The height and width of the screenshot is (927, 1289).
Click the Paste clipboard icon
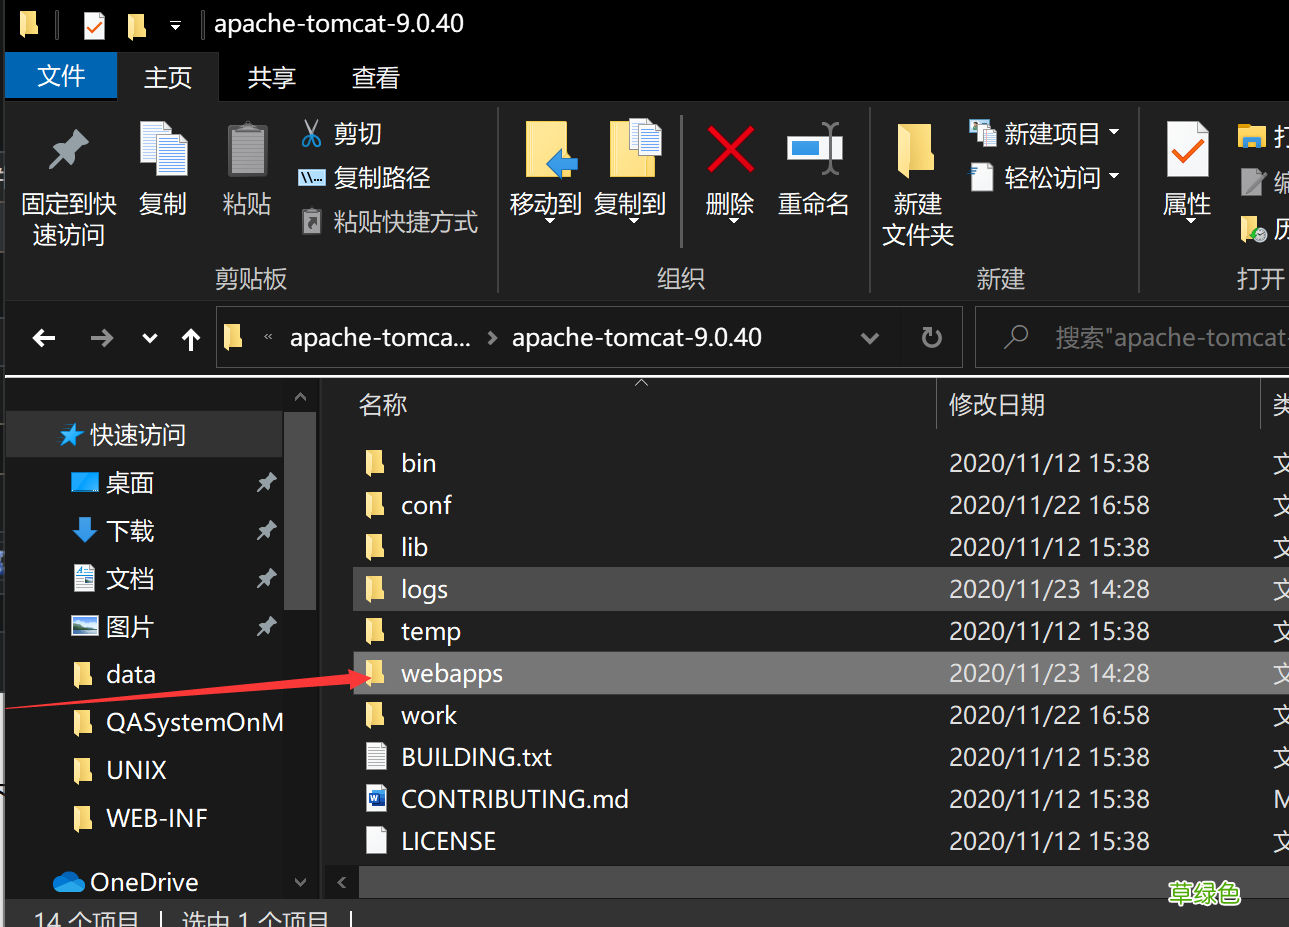pos(246,150)
